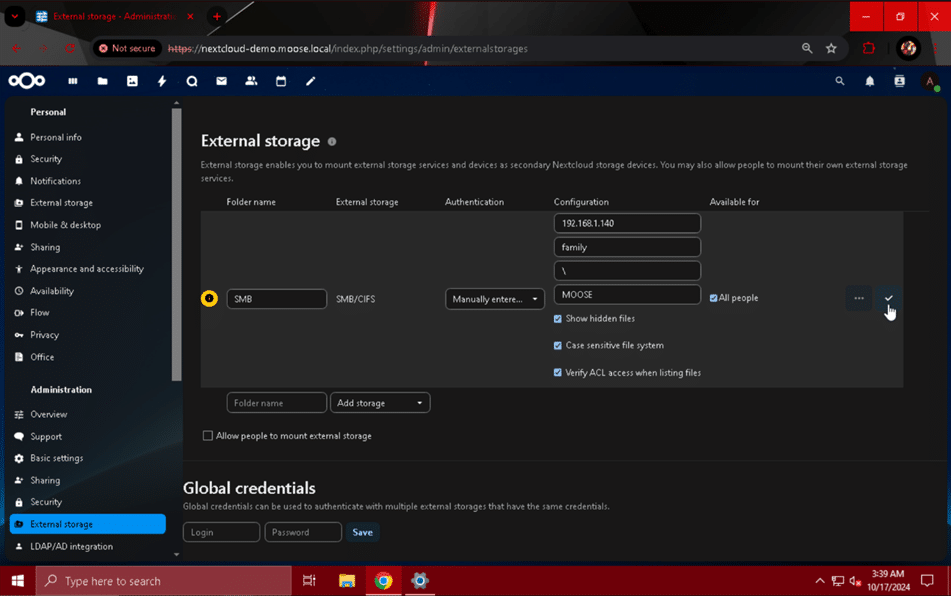Image resolution: width=951 pixels, height=596 pixels.
Task: Click the share field showing family
Action: click(x=627, y=247)
